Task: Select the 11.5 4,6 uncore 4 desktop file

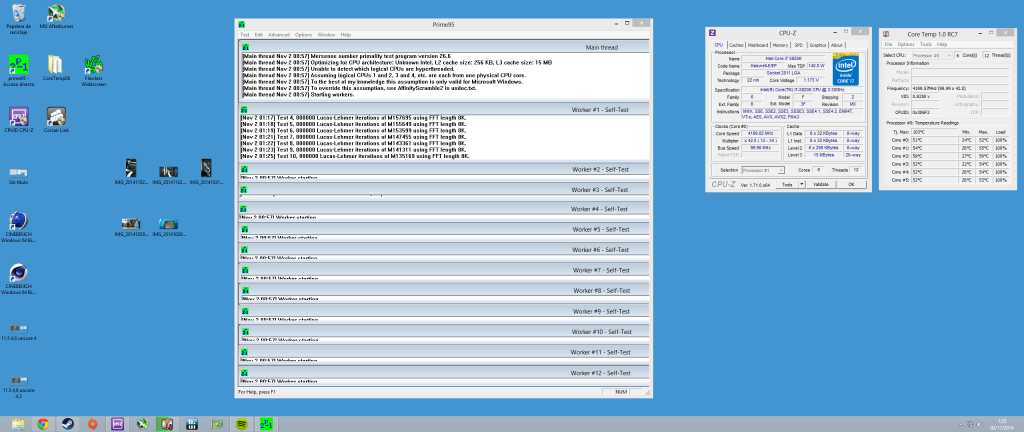Action: [x=18, y=332]
